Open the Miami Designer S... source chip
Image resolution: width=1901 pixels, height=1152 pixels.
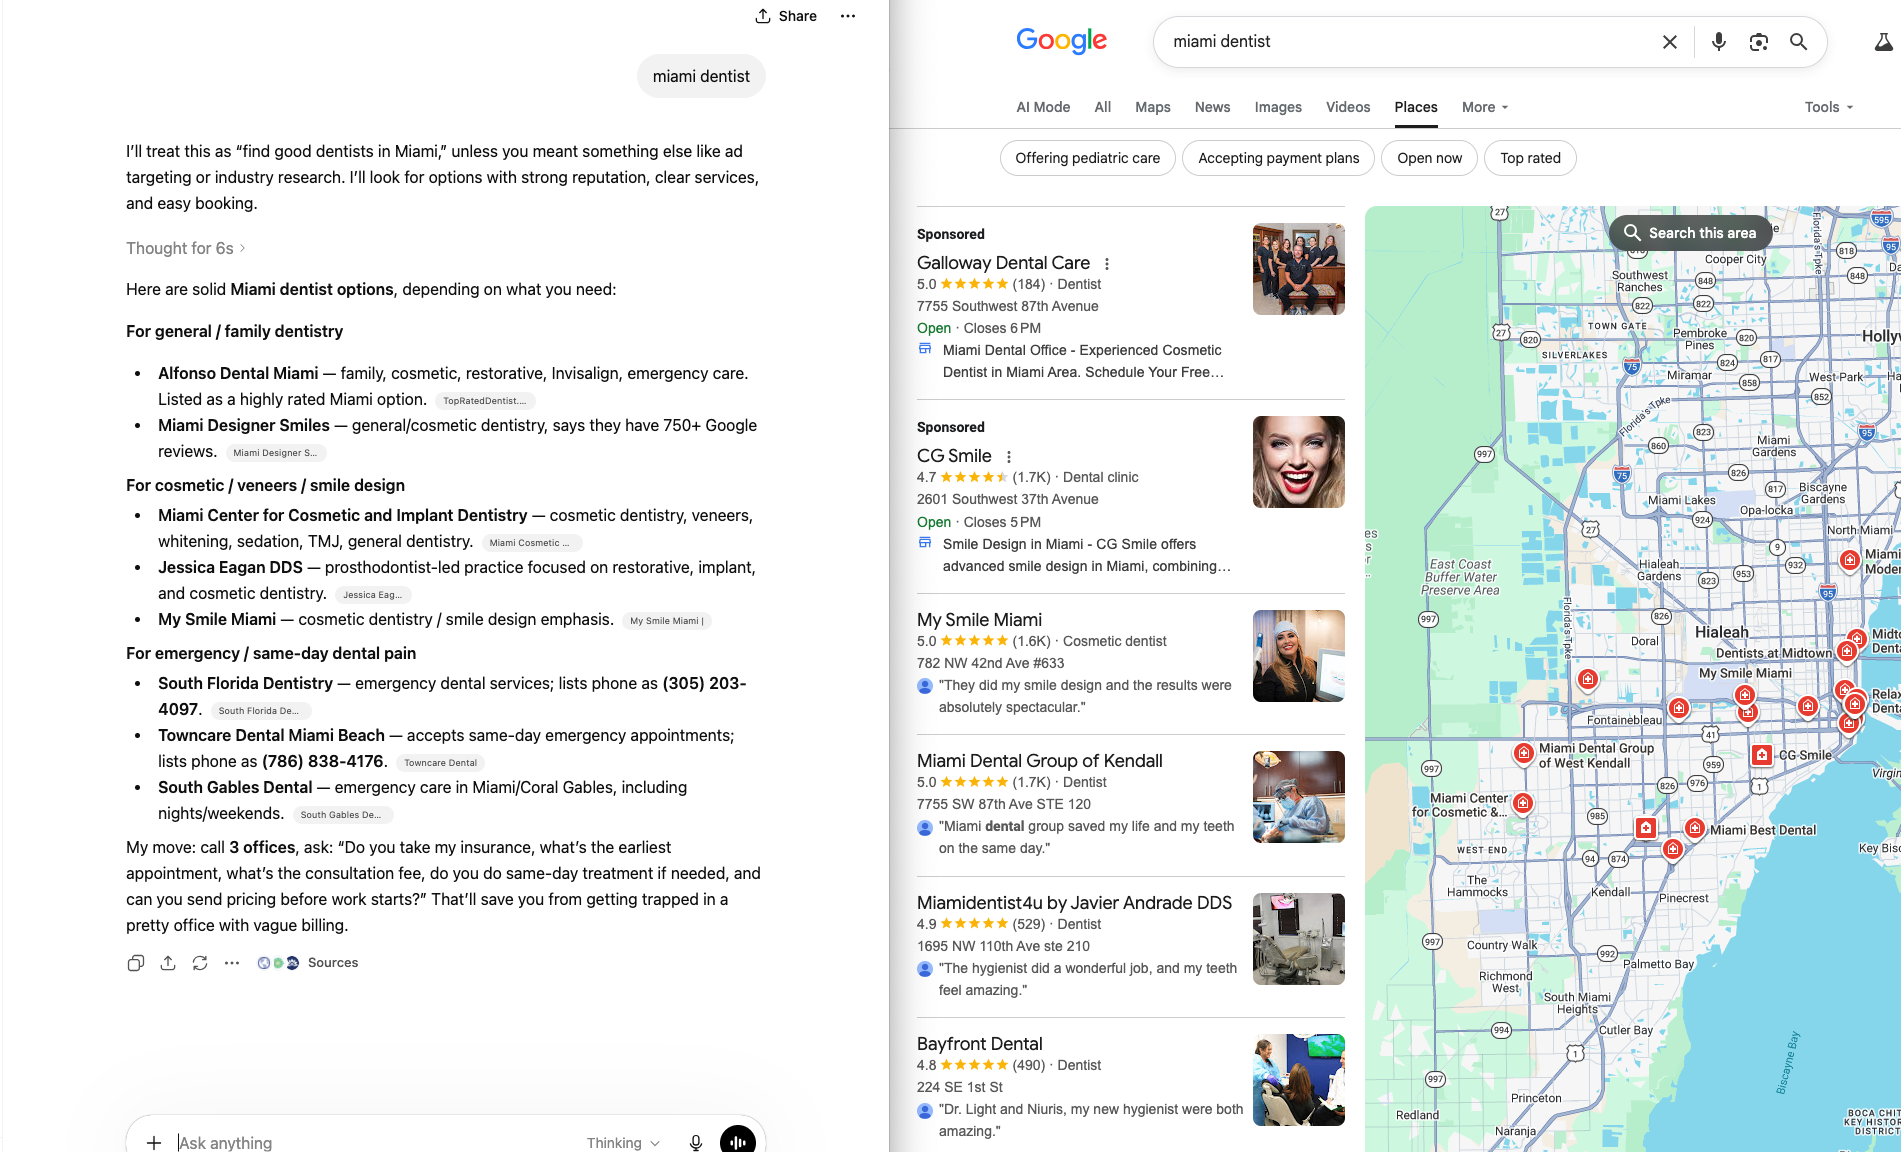coord(275,453)
